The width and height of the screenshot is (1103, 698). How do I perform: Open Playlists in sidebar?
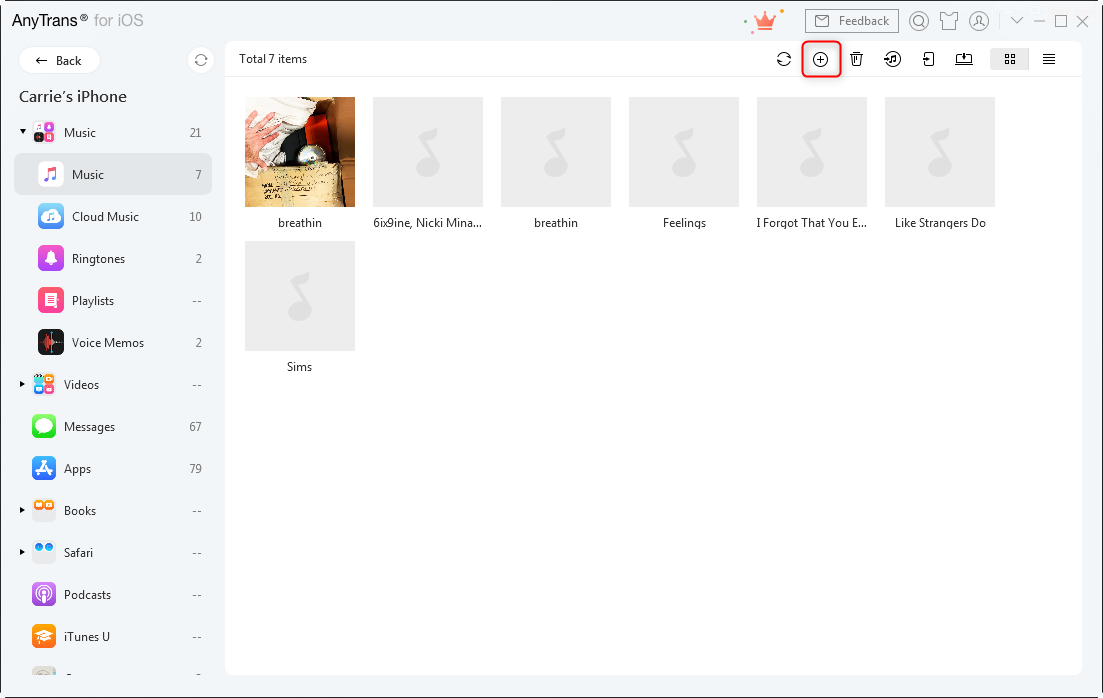pyautogui.click(x=113, y=300)
